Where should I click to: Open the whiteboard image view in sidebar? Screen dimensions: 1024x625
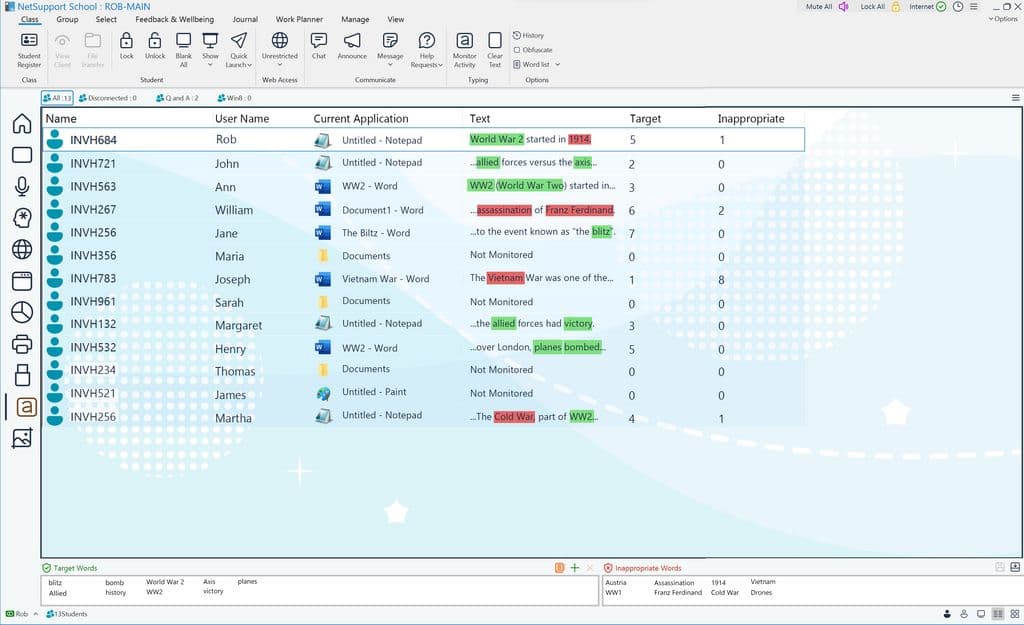coord(22,438)
